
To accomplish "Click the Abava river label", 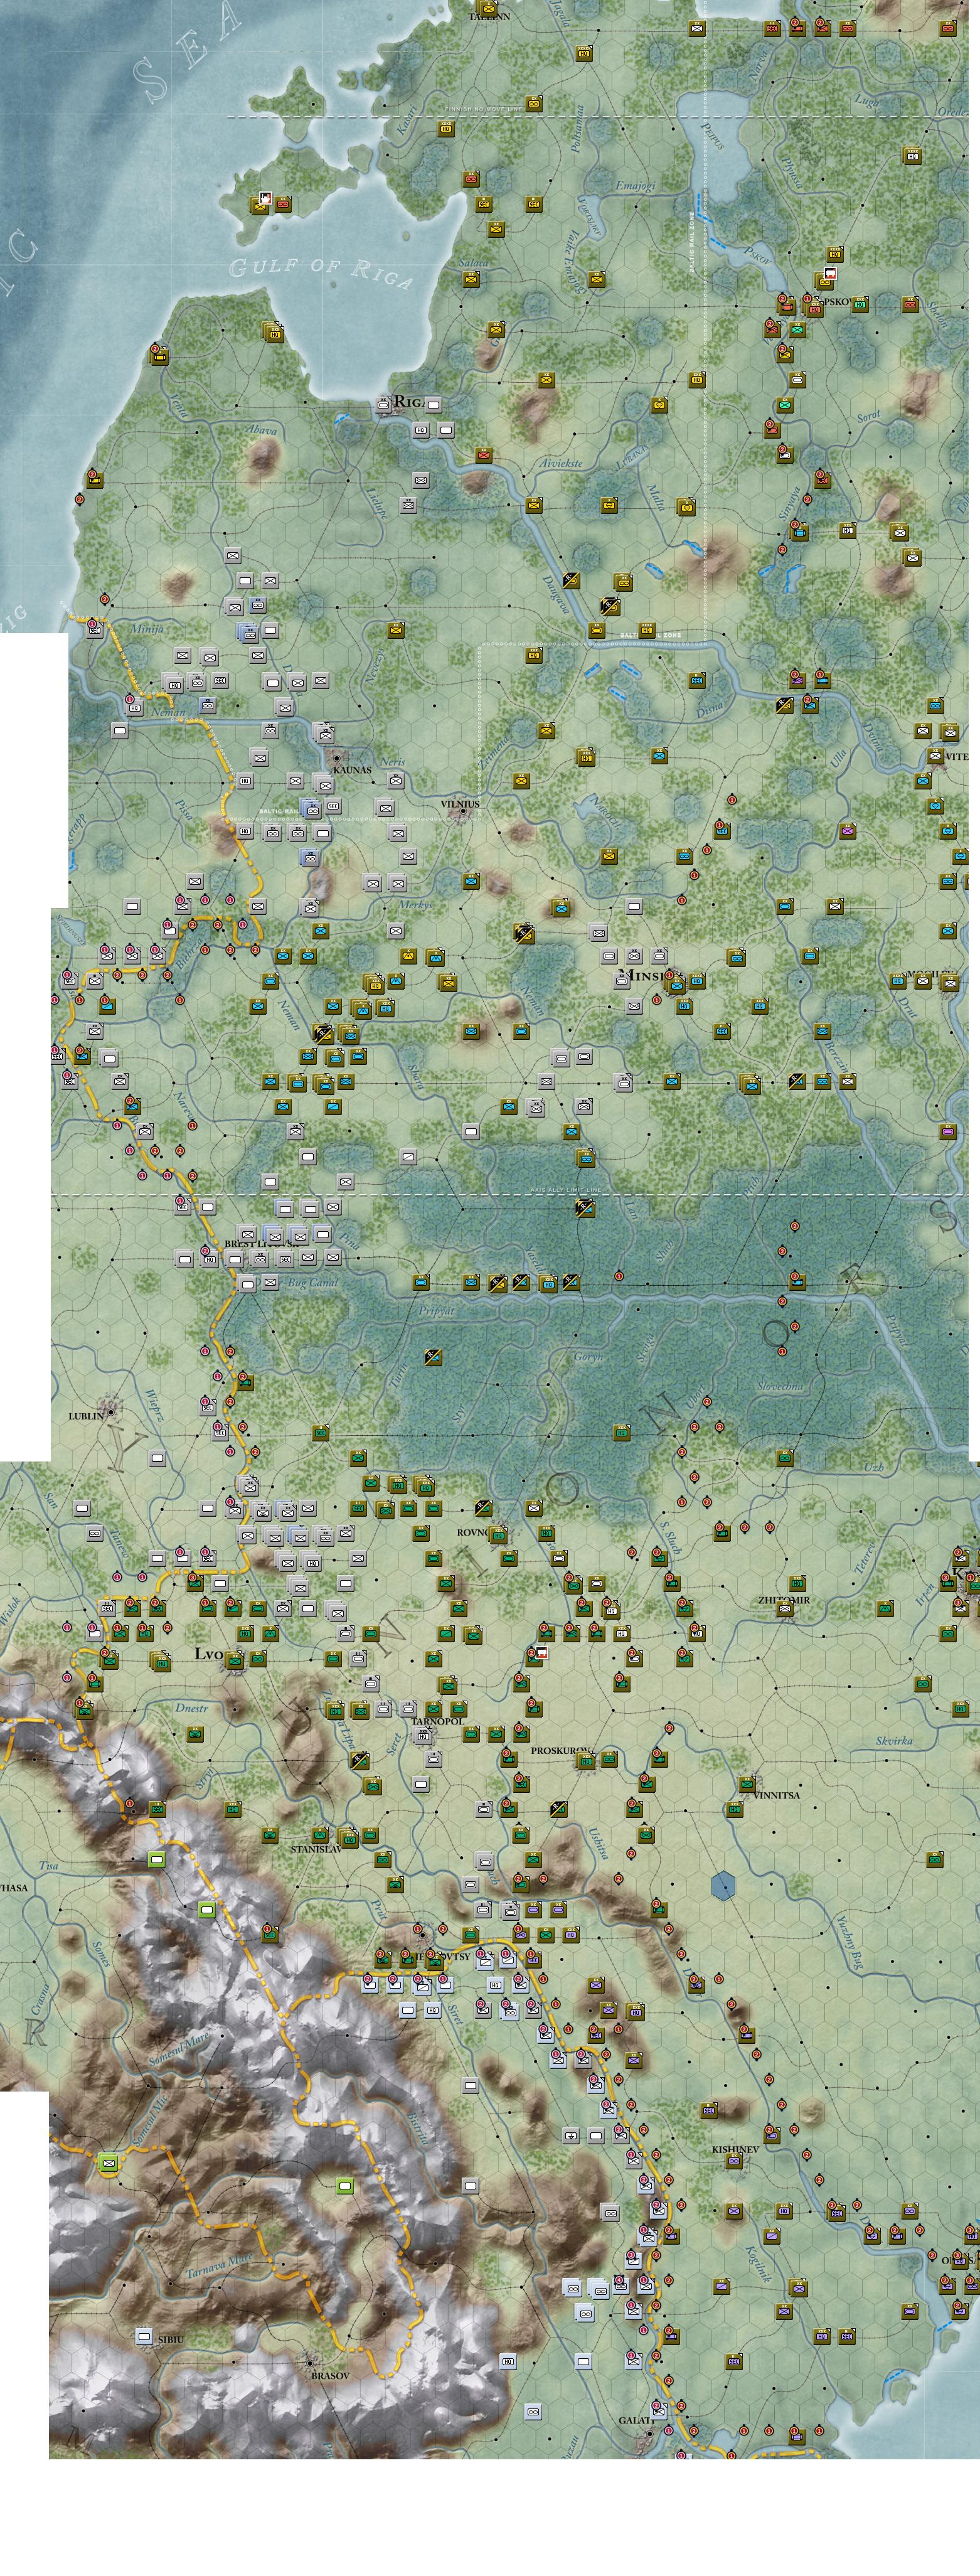I will click(261, 430).
